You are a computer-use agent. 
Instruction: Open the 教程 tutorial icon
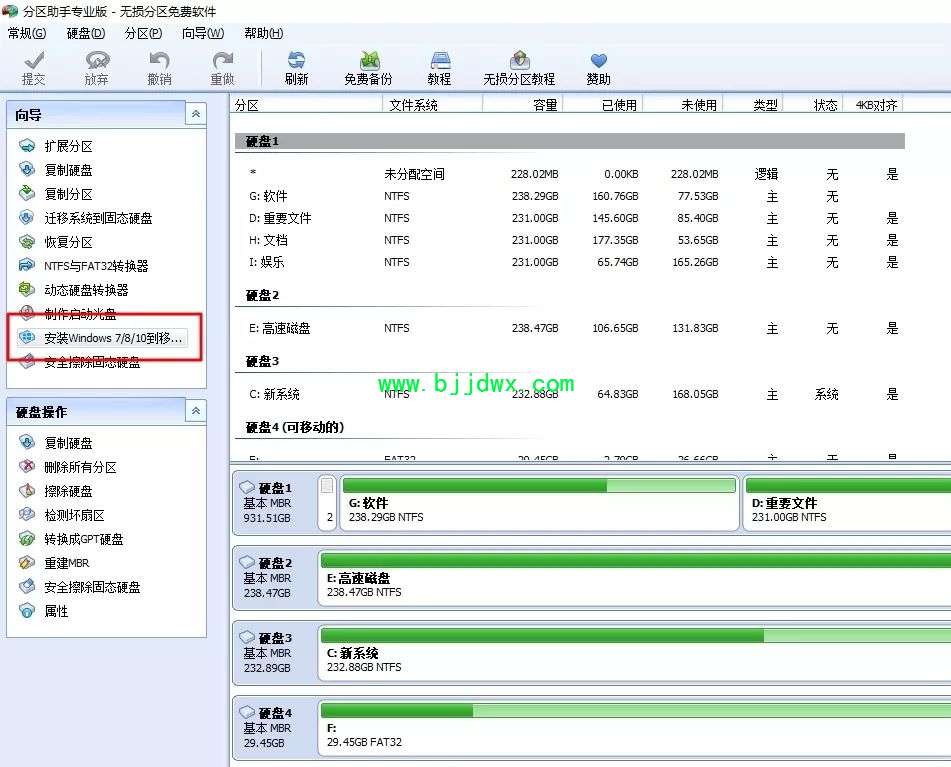pos(439,68)
